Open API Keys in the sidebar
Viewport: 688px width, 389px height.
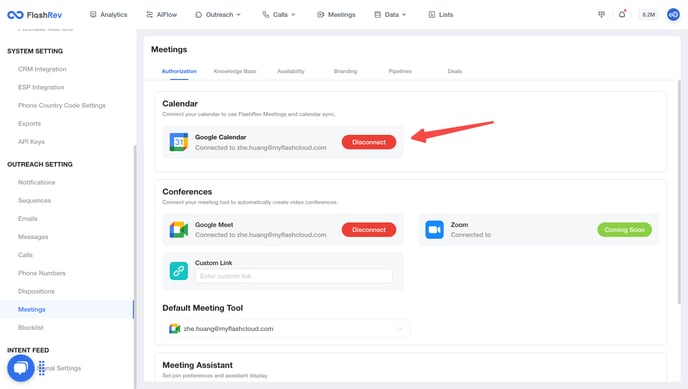point(31,142)
